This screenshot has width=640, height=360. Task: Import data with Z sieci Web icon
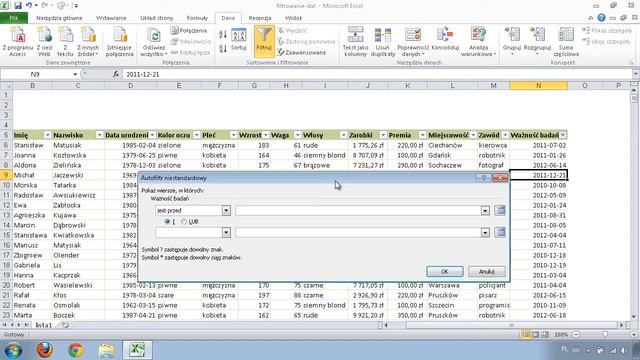click(44, 41)
